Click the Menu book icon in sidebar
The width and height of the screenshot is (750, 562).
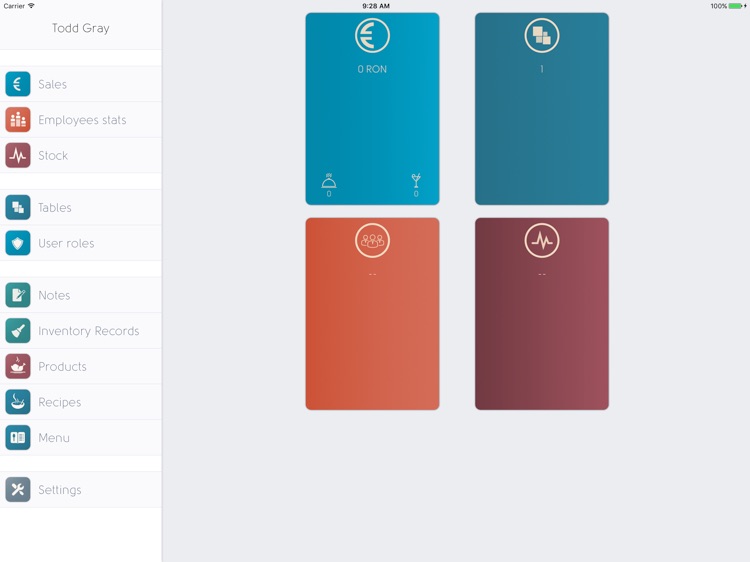(18, 438)
